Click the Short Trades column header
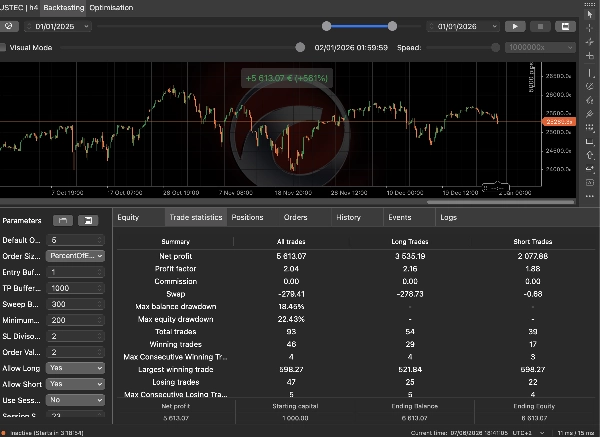The width and height of the screenshot is (600, 437). pyautogui.click(x=533, y=241)
